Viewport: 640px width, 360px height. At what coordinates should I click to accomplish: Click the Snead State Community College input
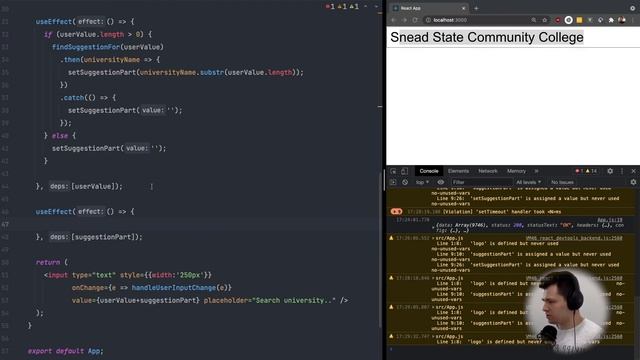pyautogui.click(x=513, y=37)
